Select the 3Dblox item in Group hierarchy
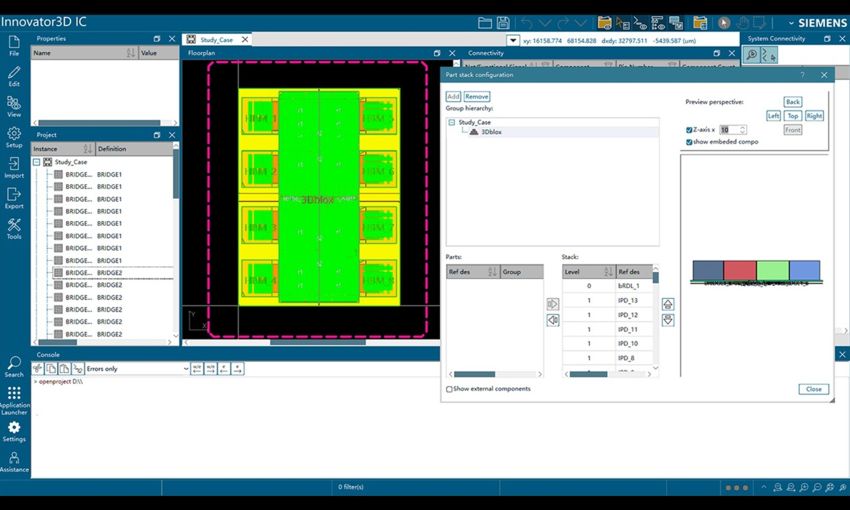The width and height of the screenshot is (850, 510). [491, 131]
